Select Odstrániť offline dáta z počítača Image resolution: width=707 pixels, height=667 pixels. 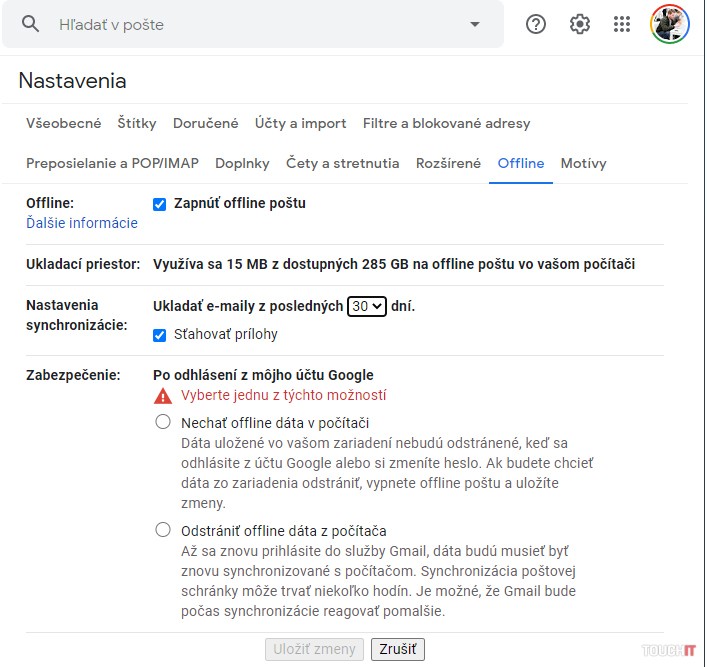click(163, 529)
